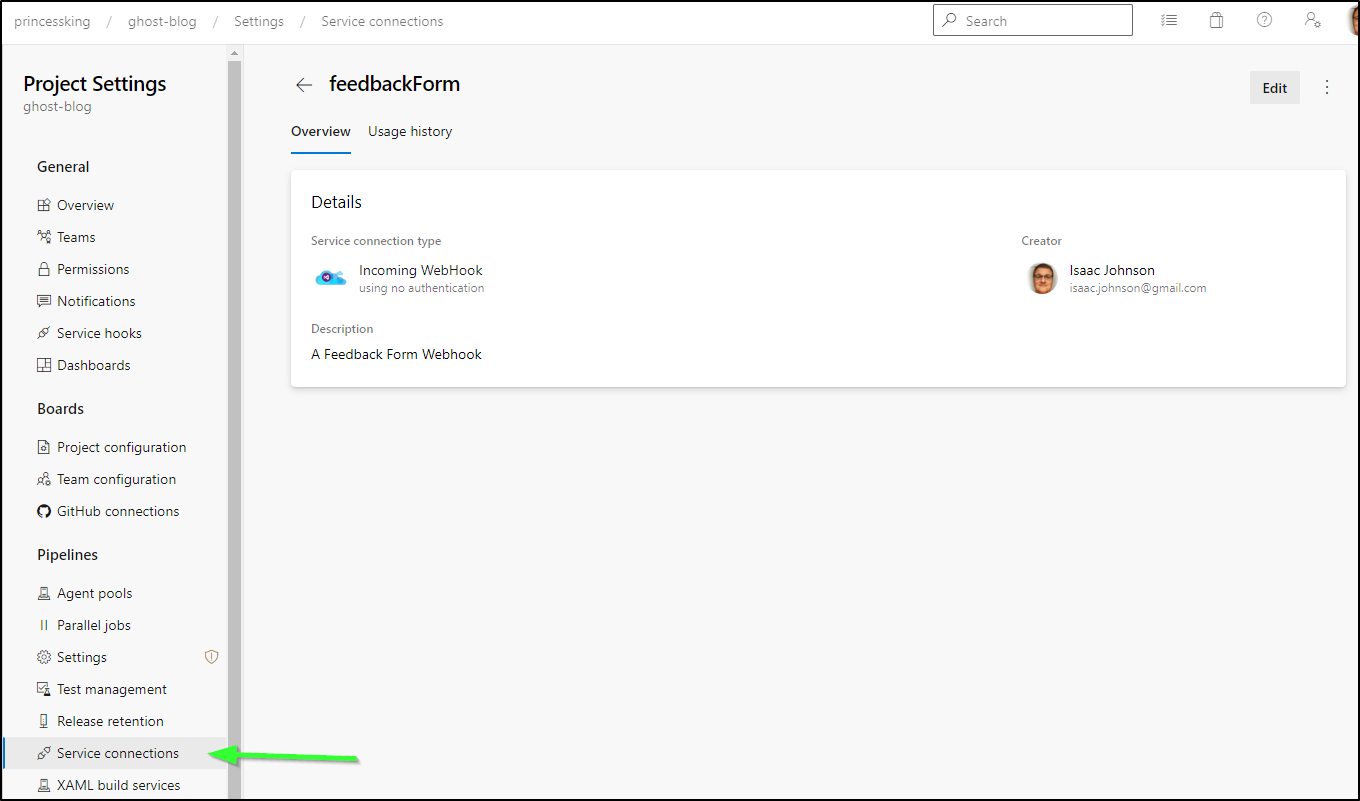The width and height of the screenshot is (1360, 801).
Task: Click the Agent pools icon
Action: (44, 593)
